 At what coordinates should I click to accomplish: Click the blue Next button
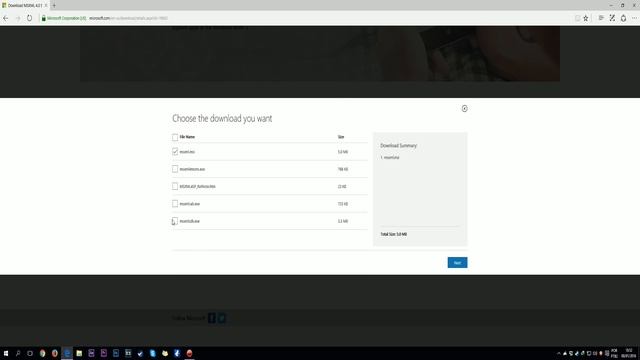(x=457, y=262)
